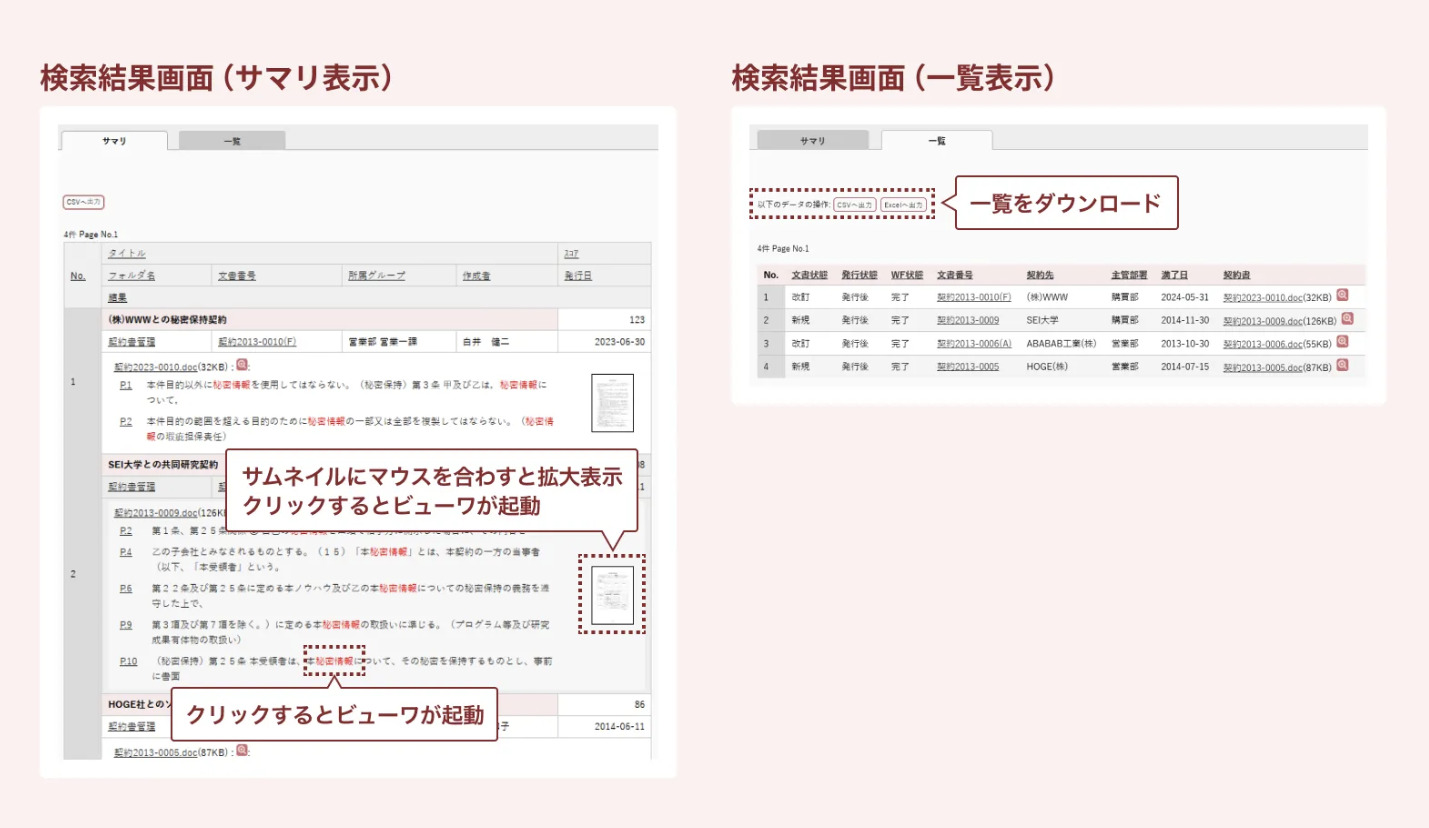Sort by 発行状態 column header
The image size is (1429, 828).
pos(859,274)
